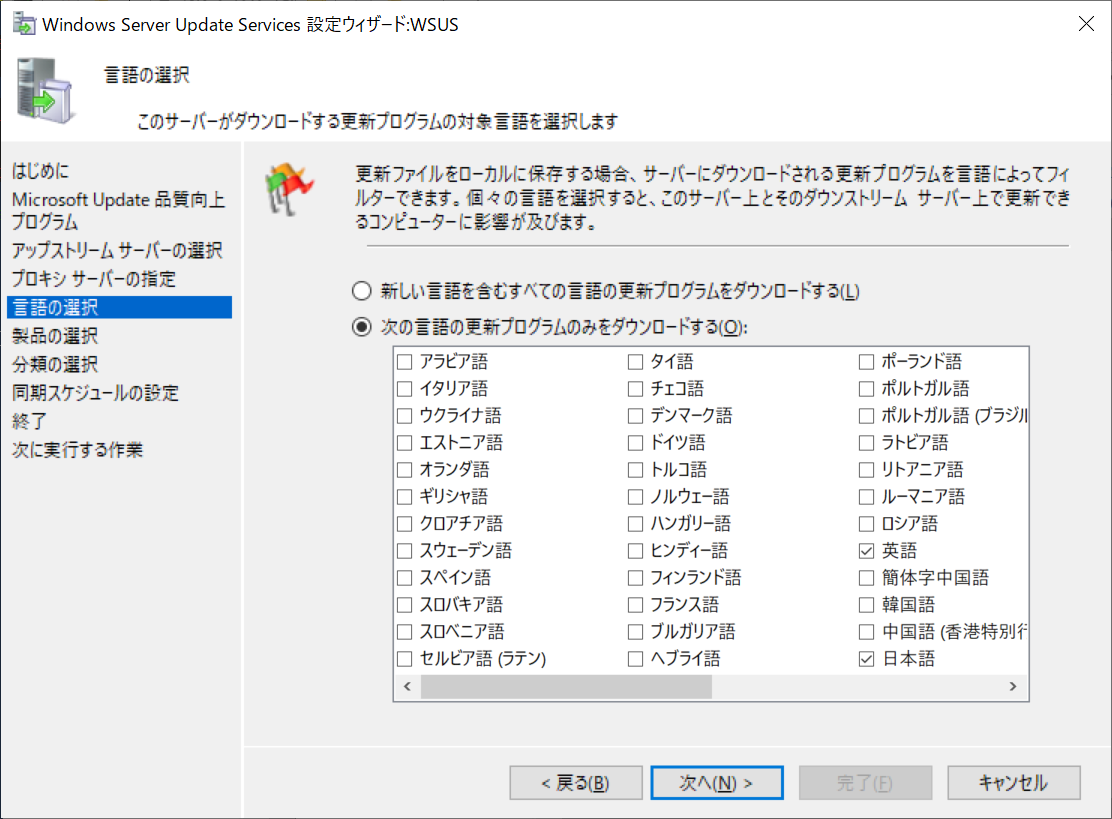Check the セルビア語 (ラテン) checkbox
Screen dimensions: 1112x819
[x=404, y=659]
